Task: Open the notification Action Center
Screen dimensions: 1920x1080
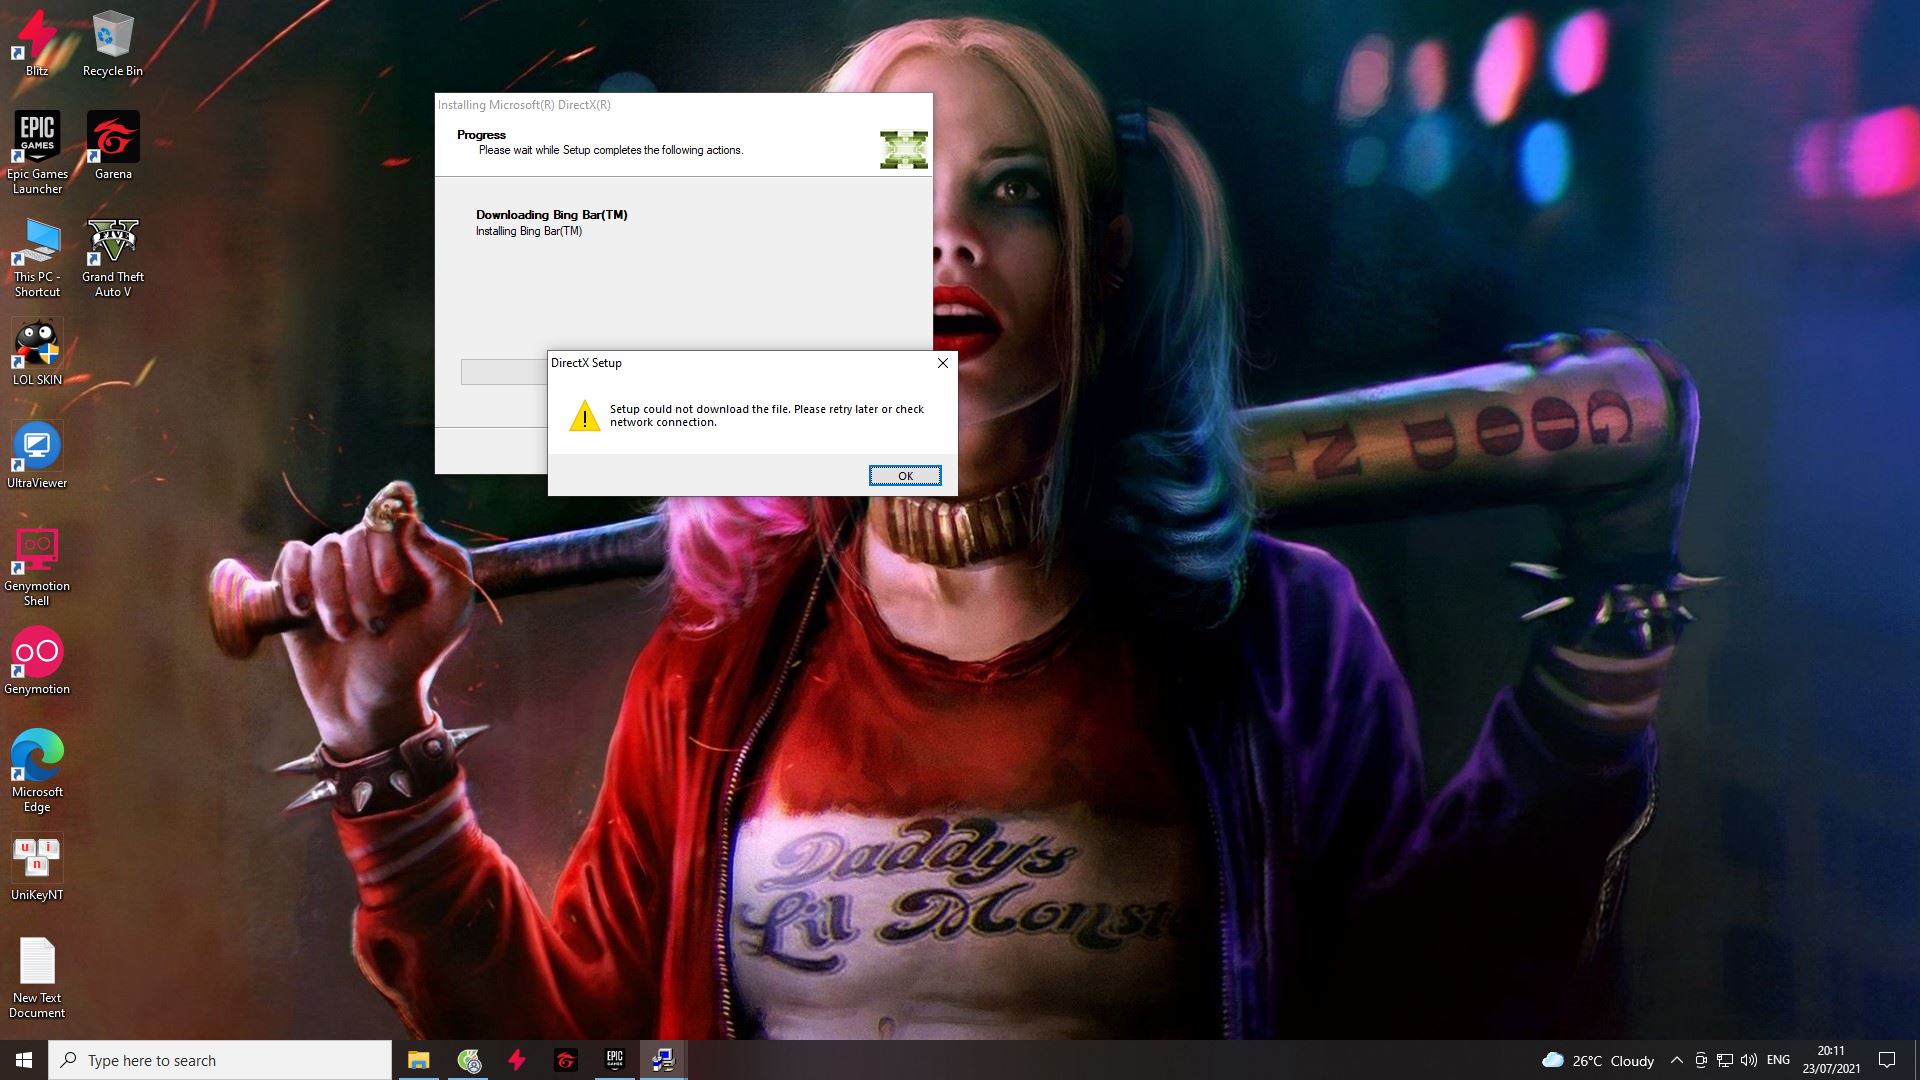Action: pos(1887,1060)
